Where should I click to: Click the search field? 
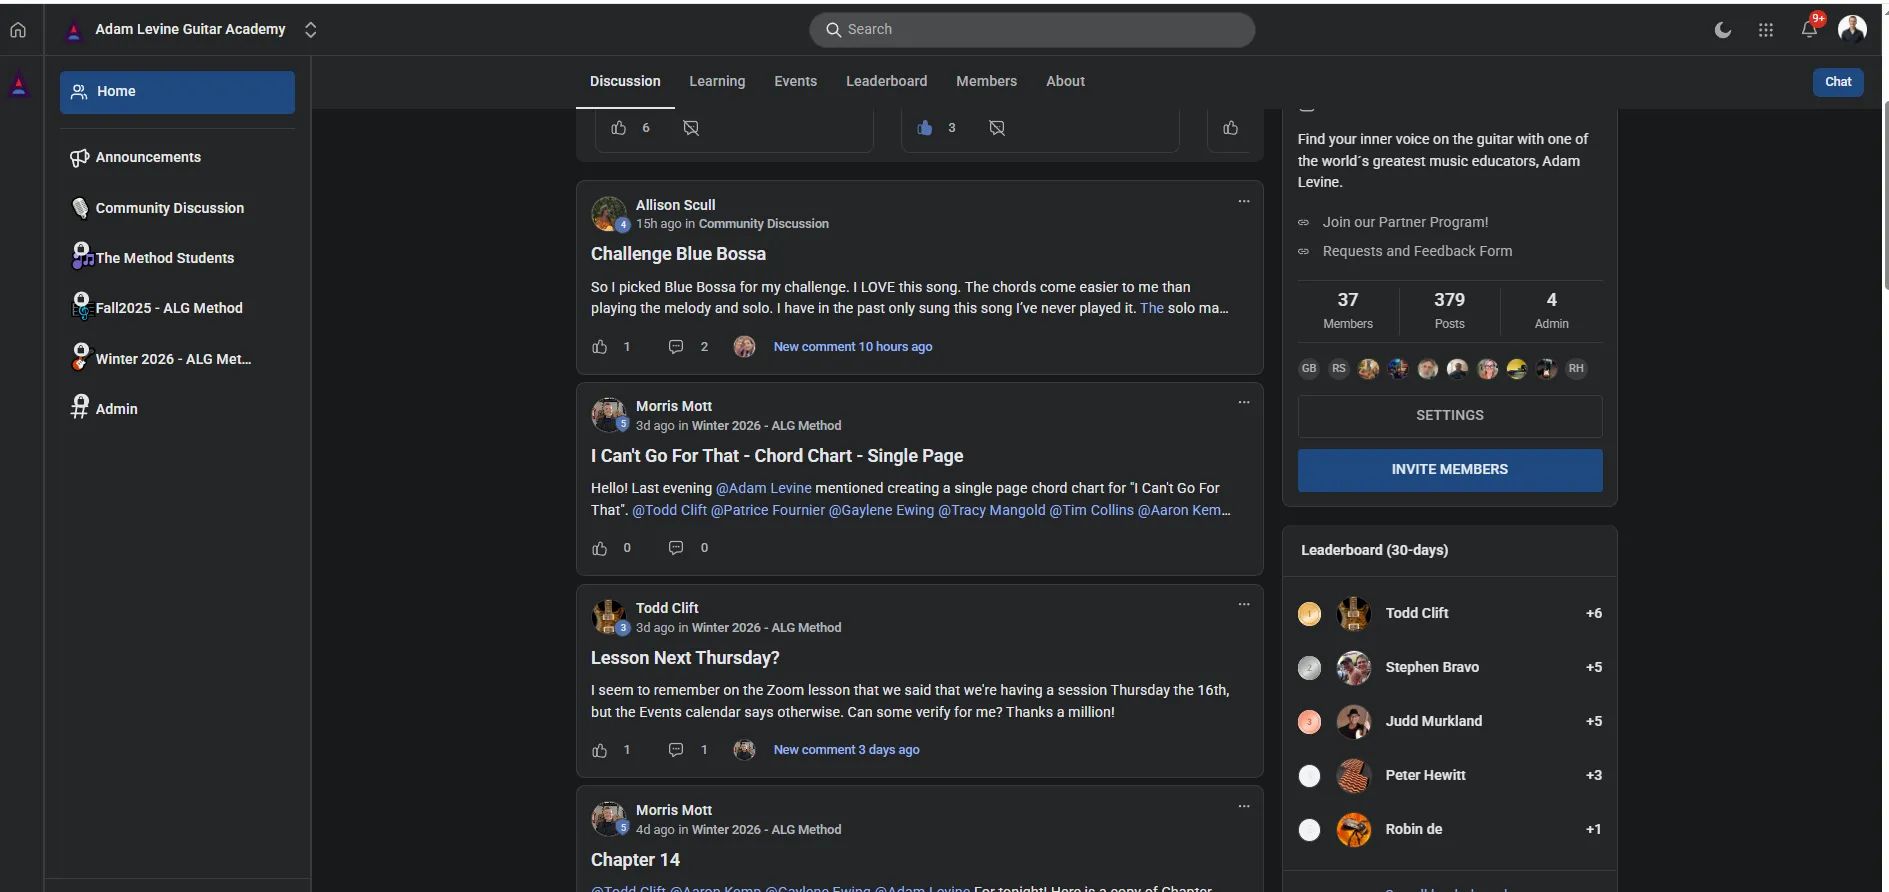coord(1032,30)
